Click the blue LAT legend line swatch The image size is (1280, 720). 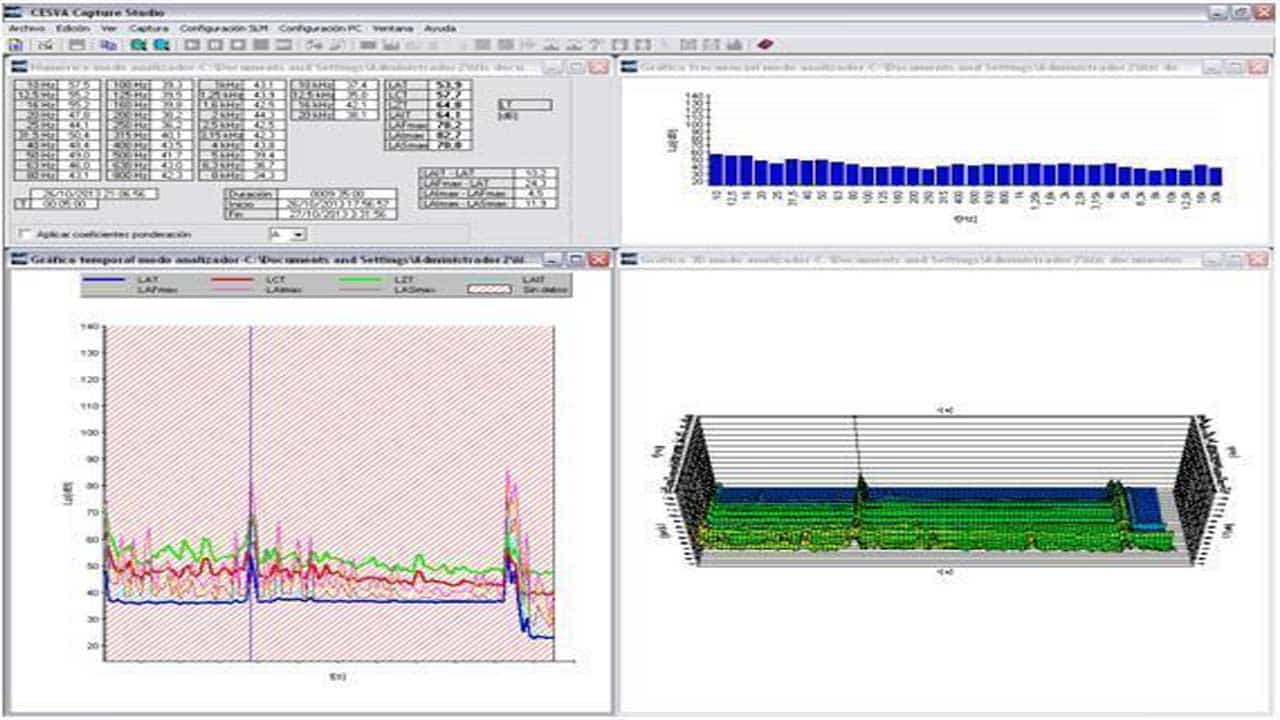click(113, 282)
